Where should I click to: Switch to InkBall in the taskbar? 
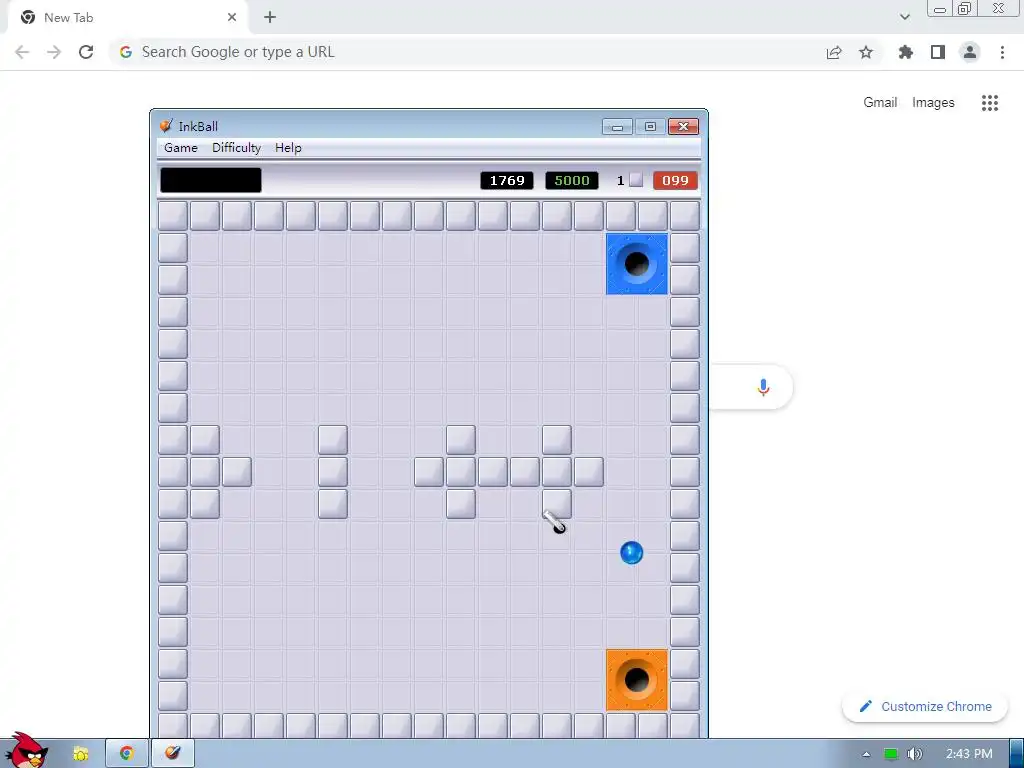point(172,753)
